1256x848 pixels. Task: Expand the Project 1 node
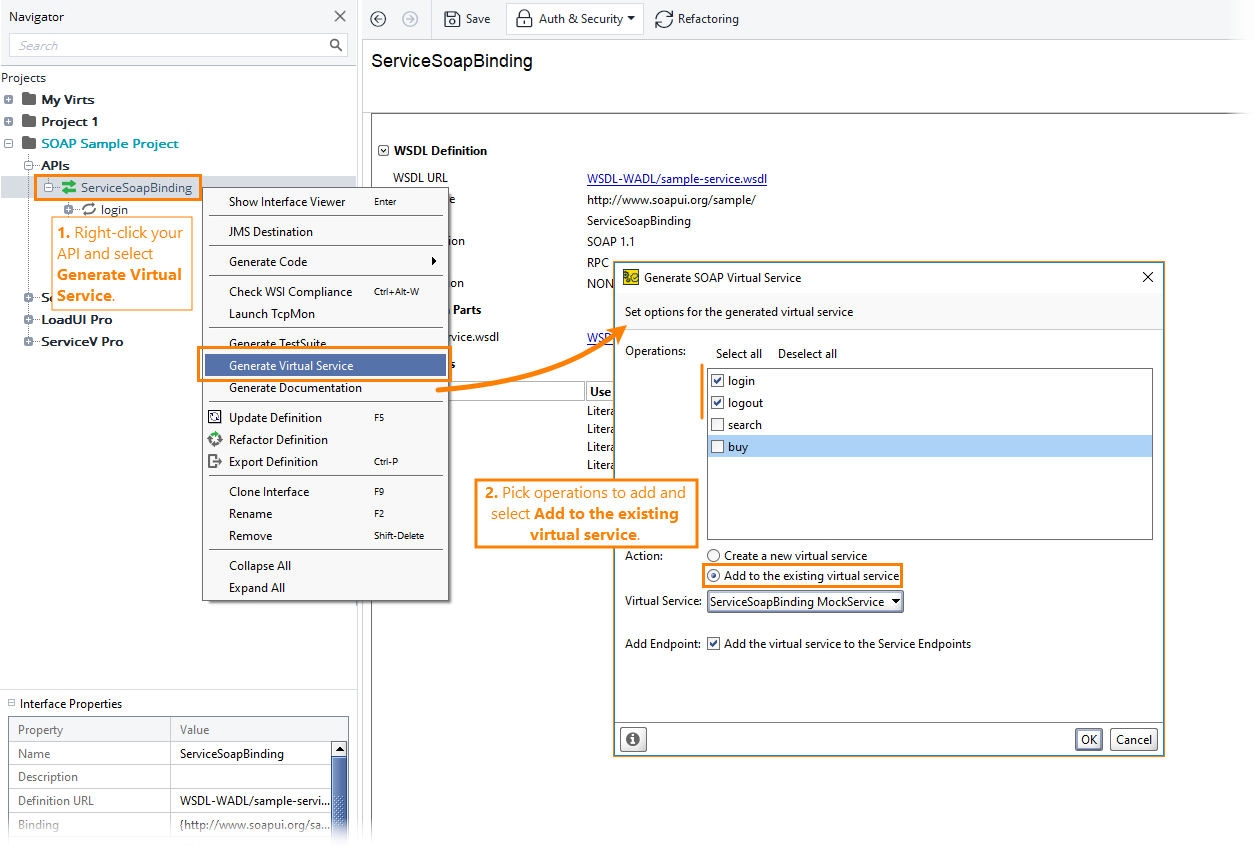tap(9, 121)
